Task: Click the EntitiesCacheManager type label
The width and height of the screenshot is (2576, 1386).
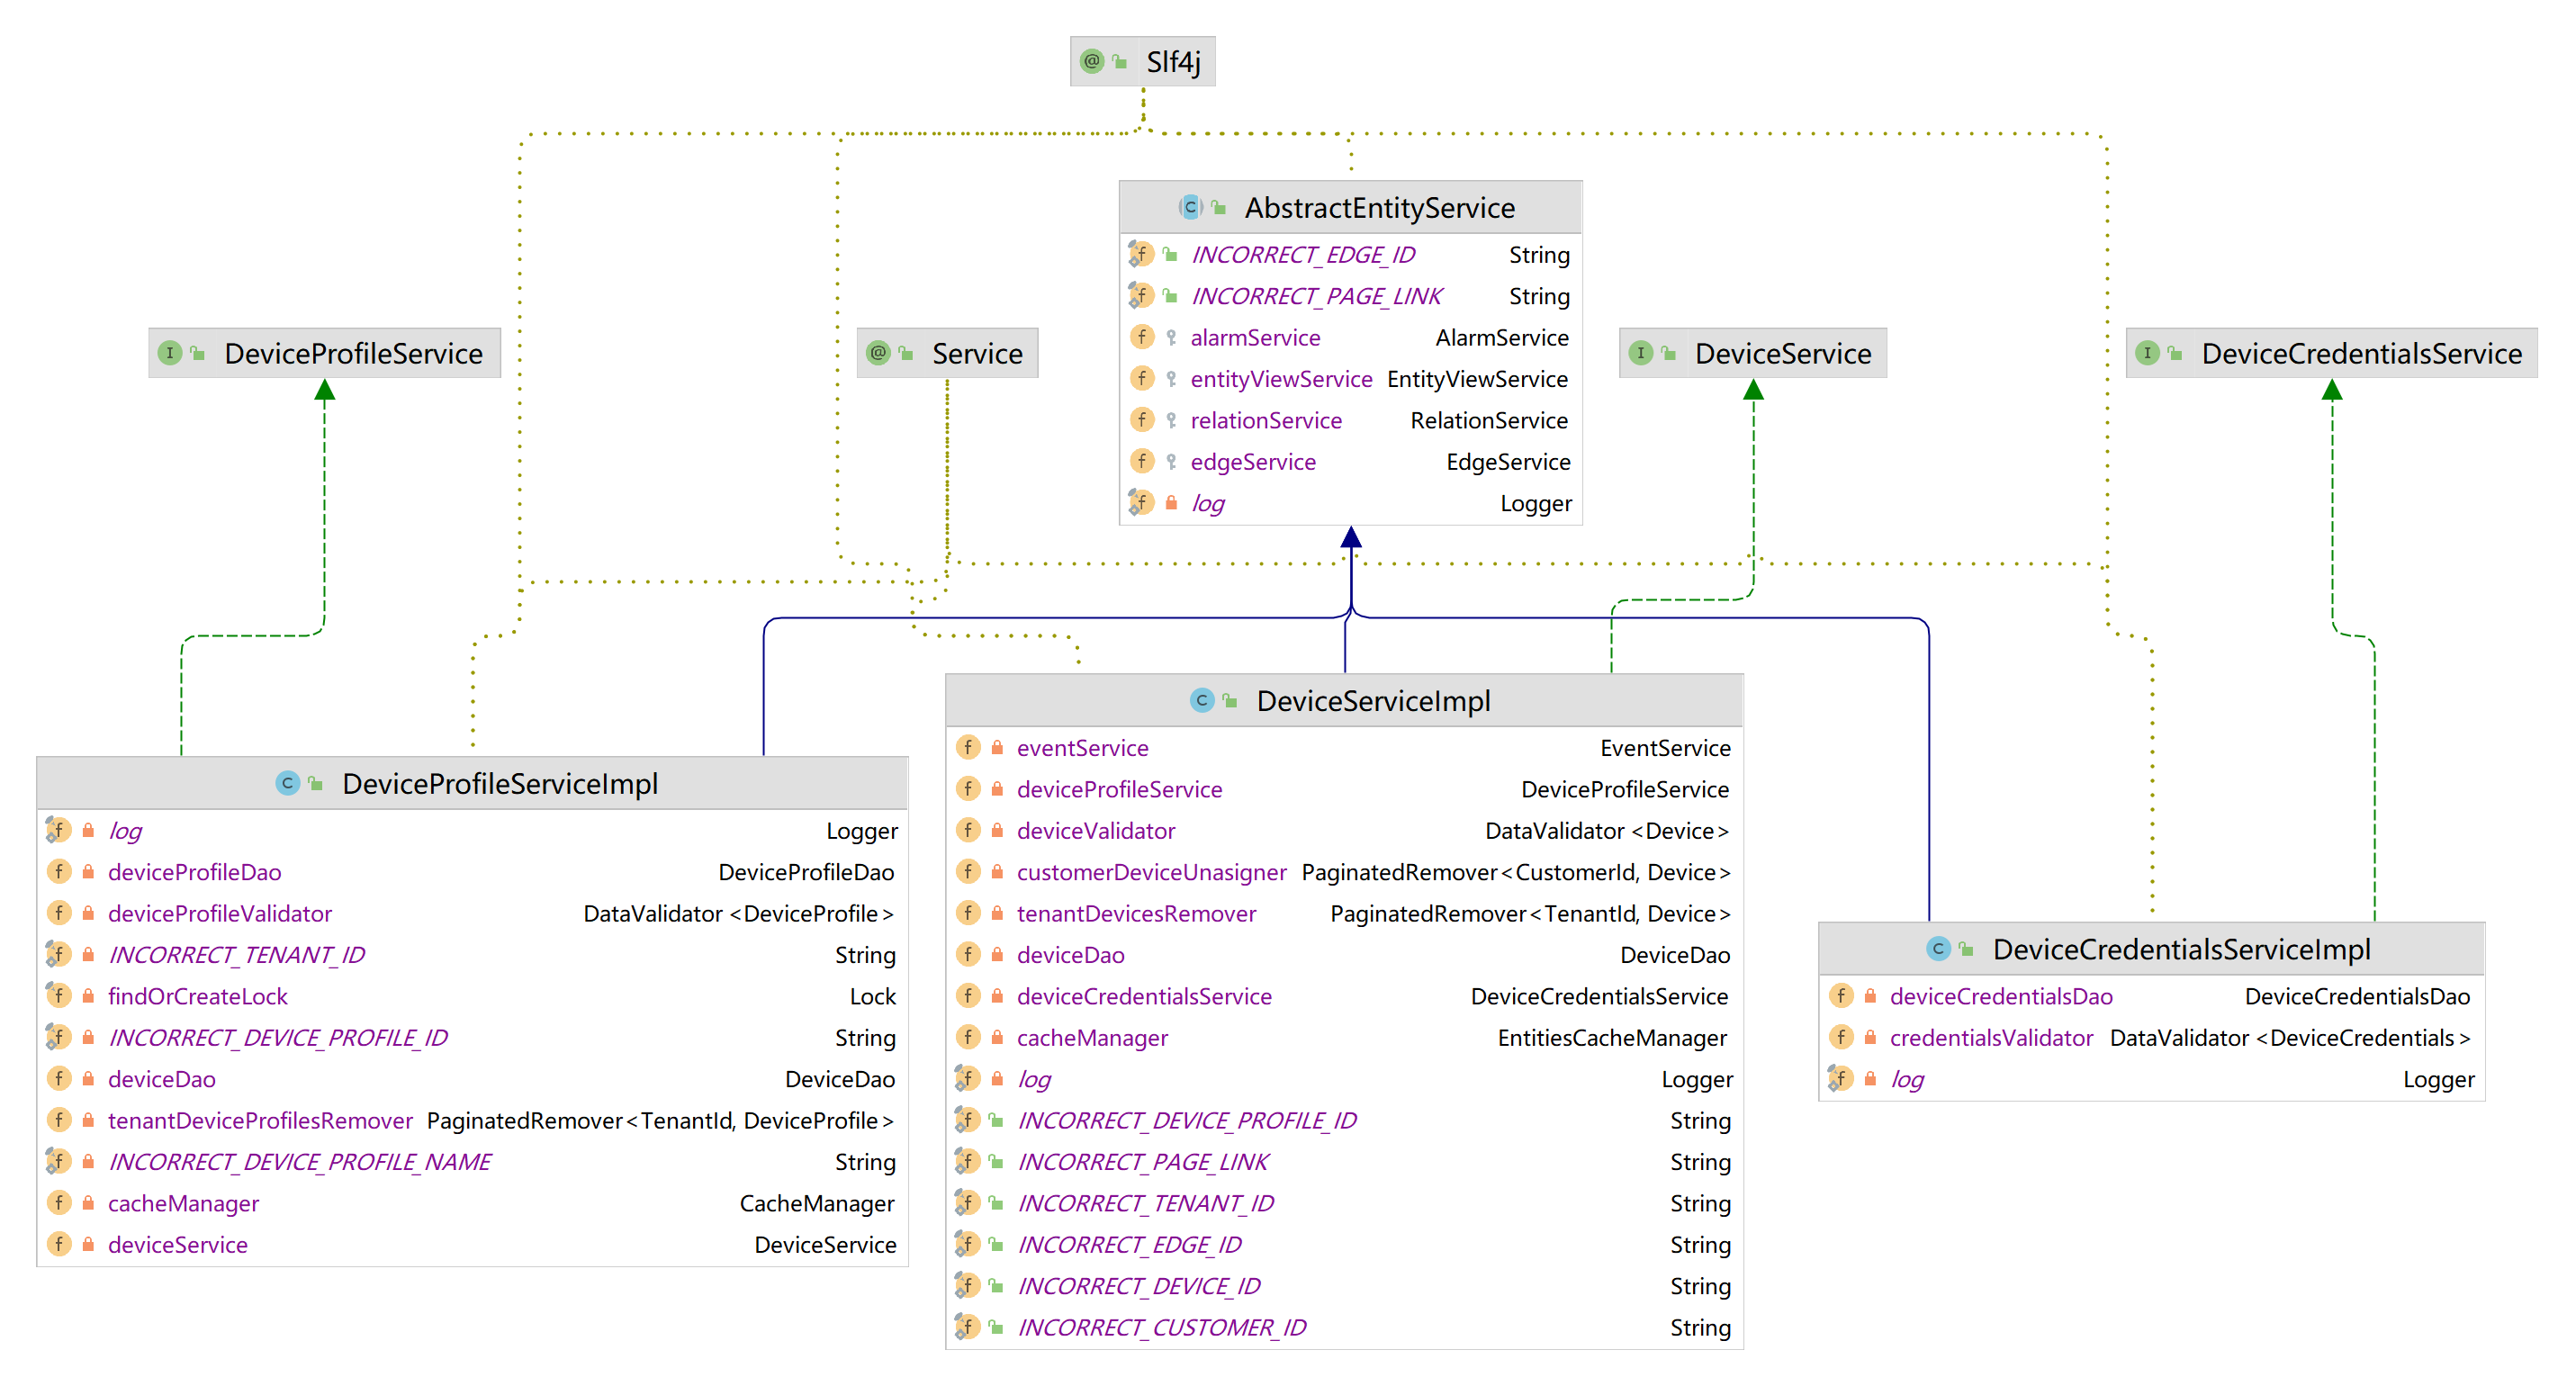Action: pos(1611,1038)
